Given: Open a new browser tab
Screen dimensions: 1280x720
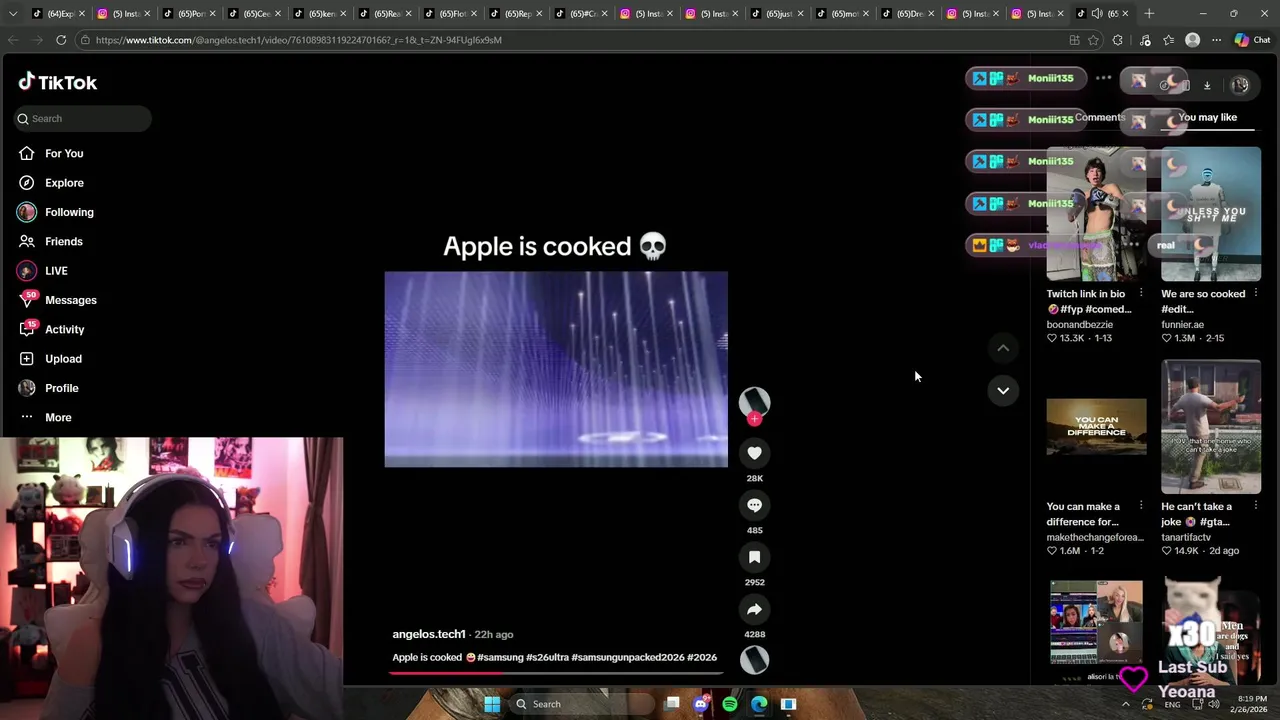Looking at the screenshot, I should (x=1149, y=13).
